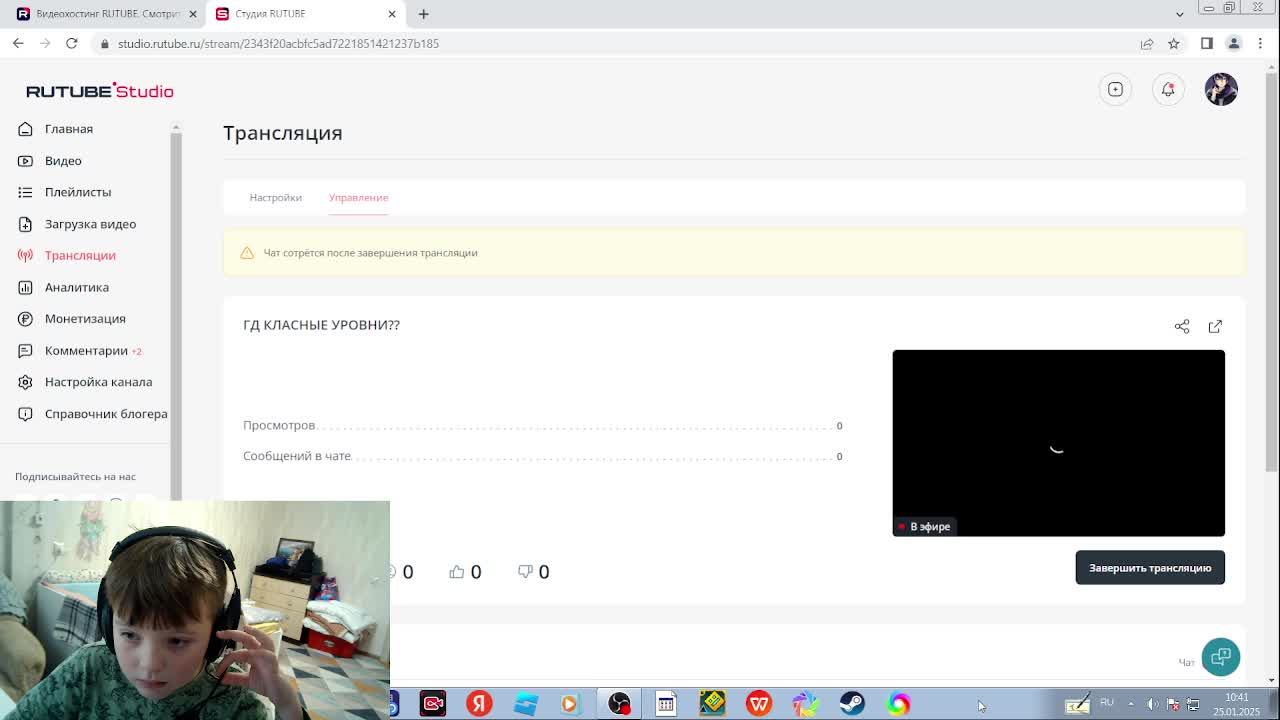
Task: Click the Аналитика chart icon
Action: pos(25,287)
